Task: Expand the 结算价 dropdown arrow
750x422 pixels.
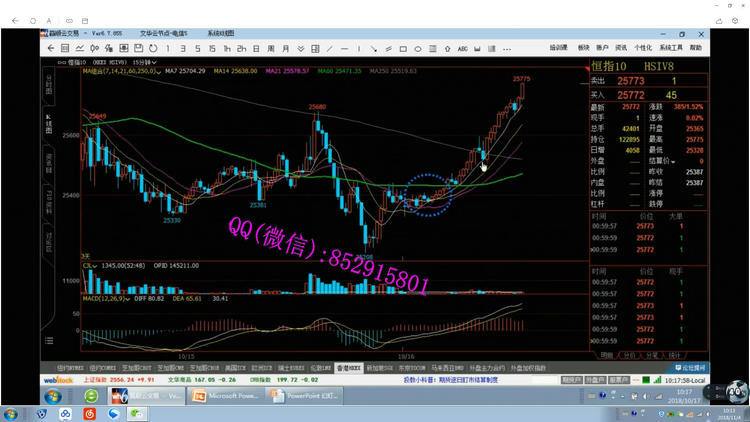Action: (x=674, y=161)
